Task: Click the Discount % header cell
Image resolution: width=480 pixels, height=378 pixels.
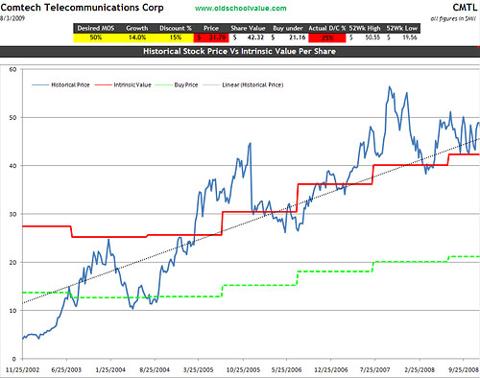Action: [x=175, y=28]
